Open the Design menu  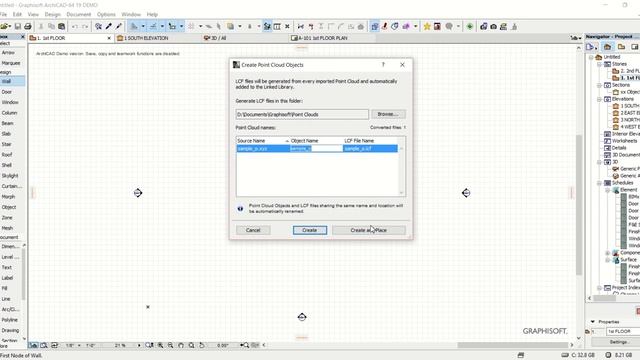coord(52,14)
